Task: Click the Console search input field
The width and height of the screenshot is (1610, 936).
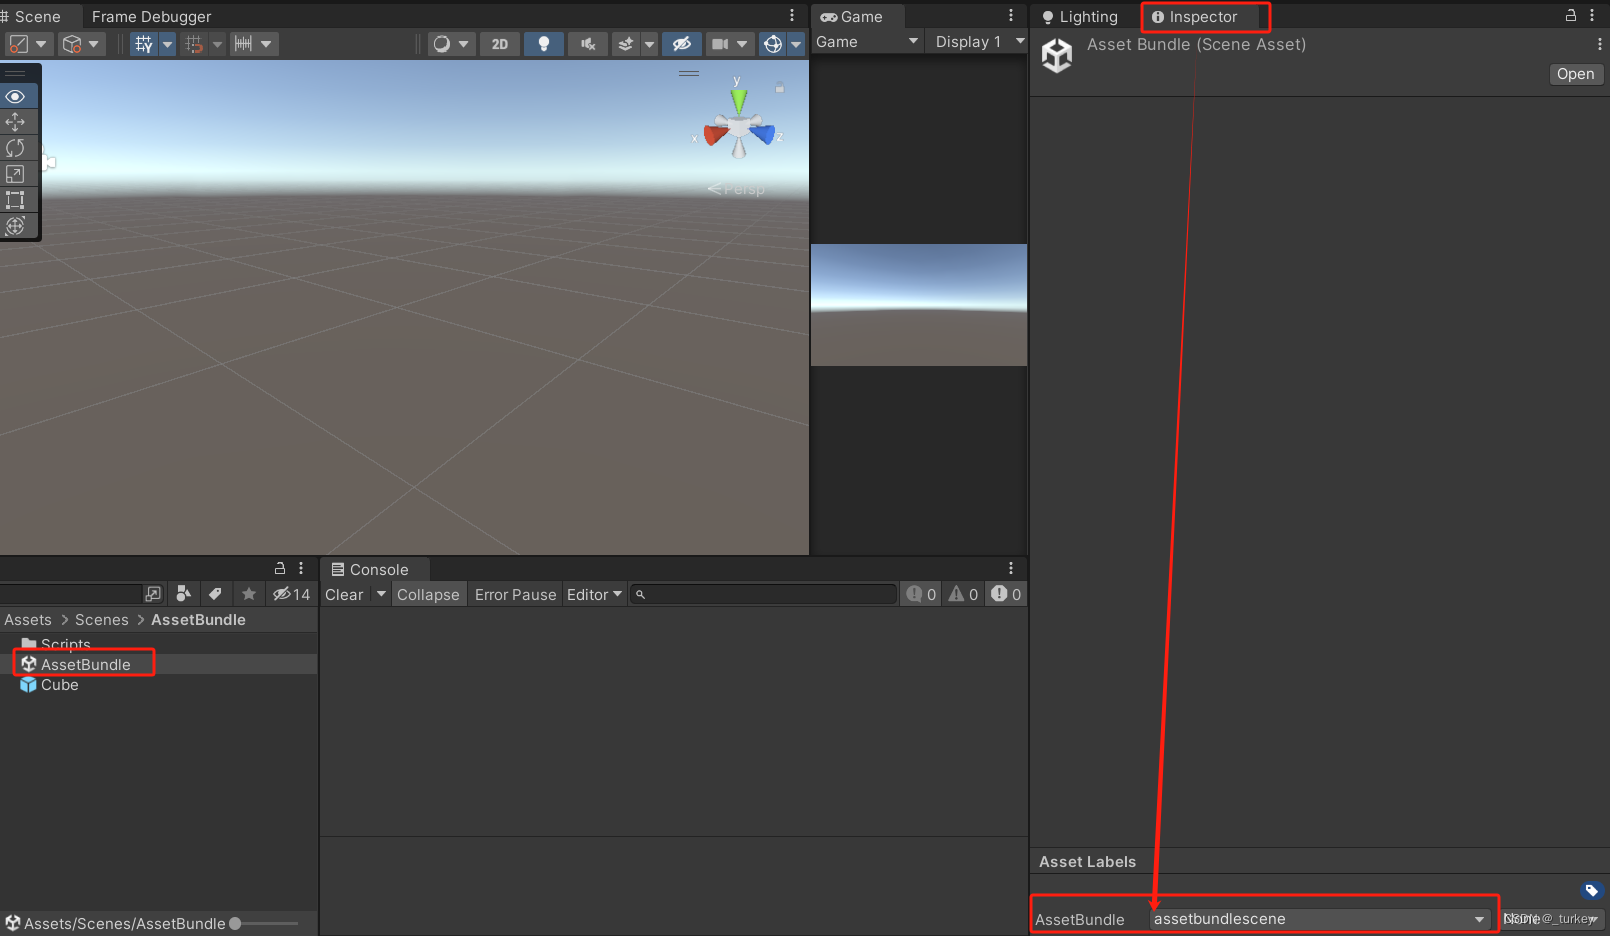Action: (763, 594)
